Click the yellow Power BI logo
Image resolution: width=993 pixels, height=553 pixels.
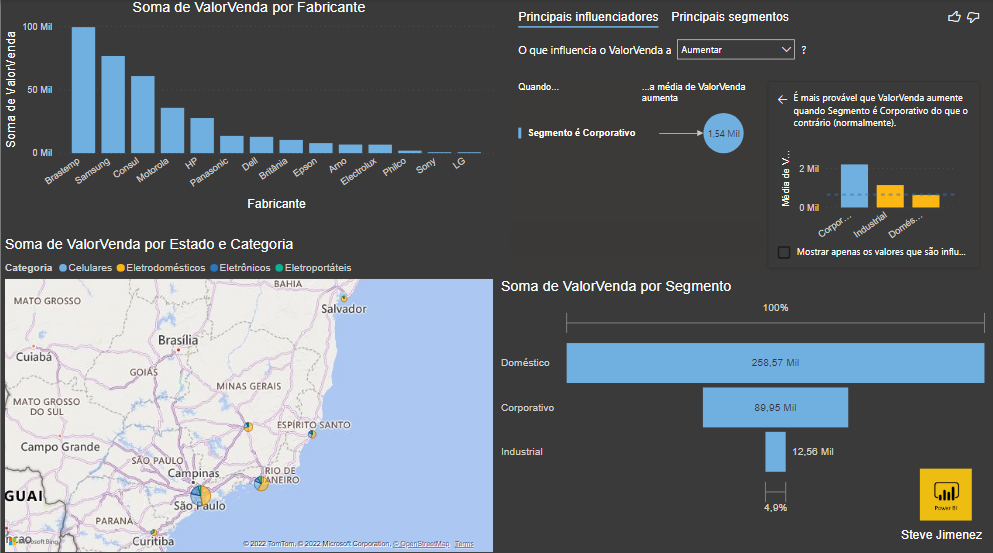coord(946,494)
